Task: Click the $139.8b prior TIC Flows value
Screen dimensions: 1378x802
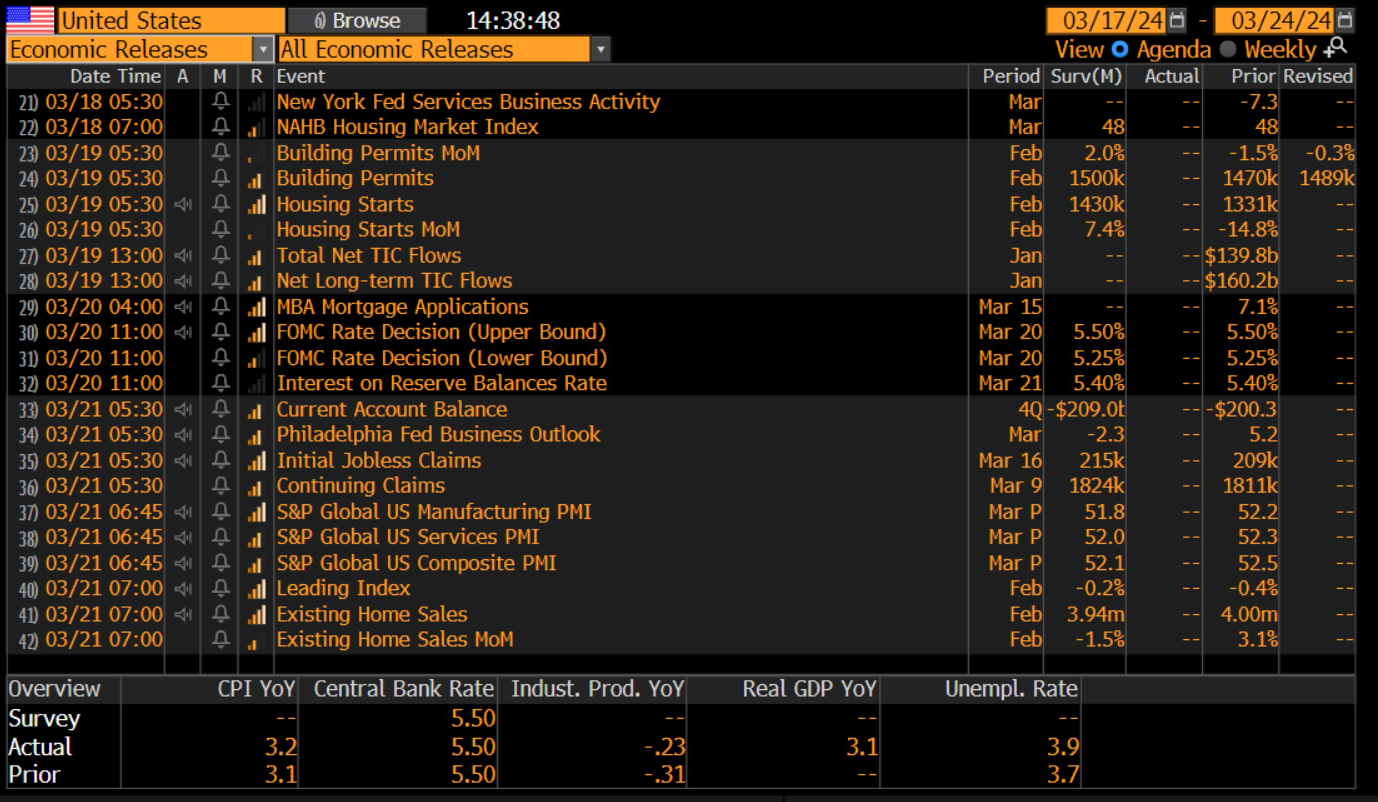Action: (1241, 255)
